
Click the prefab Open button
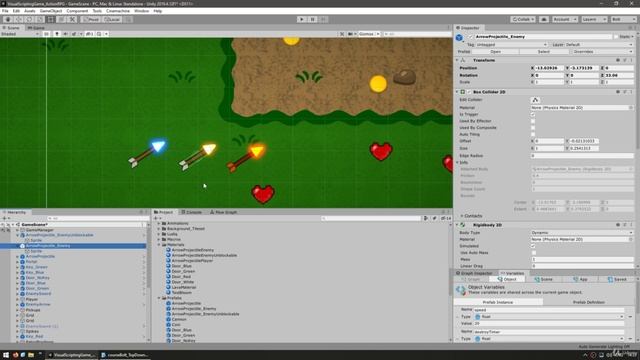coord(496,52)
